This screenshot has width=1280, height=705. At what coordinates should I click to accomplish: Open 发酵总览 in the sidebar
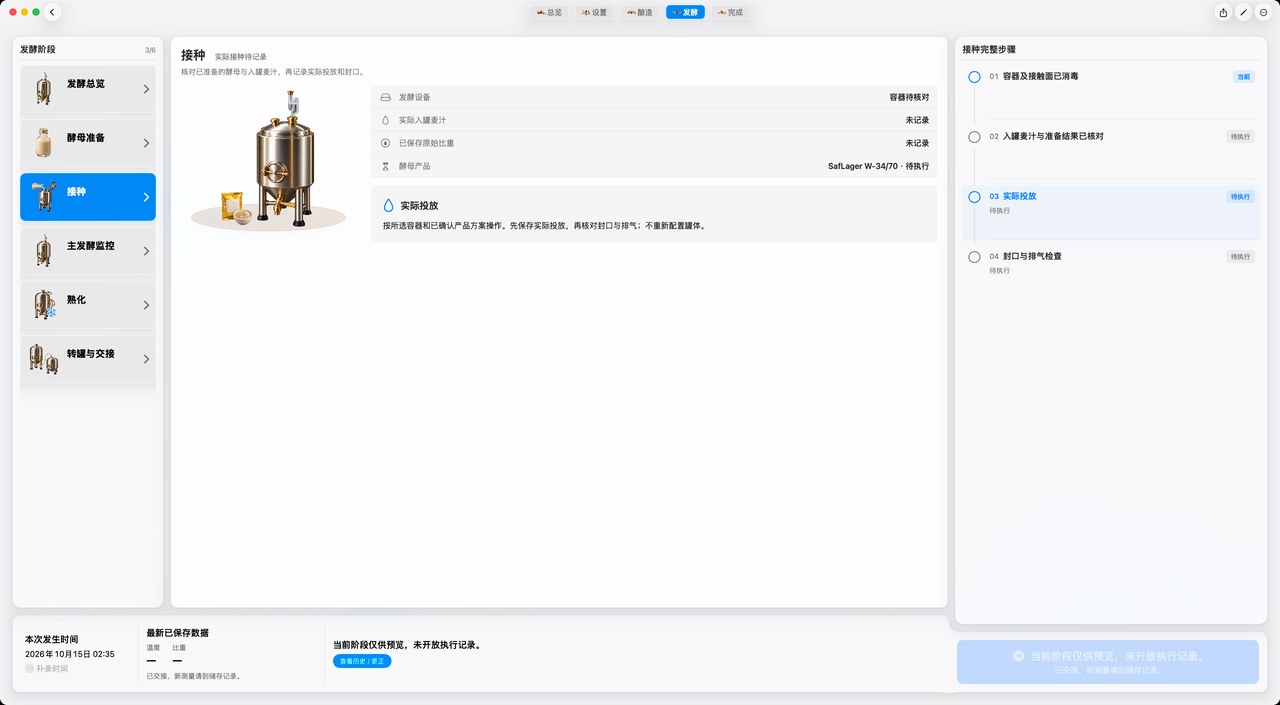88,88
